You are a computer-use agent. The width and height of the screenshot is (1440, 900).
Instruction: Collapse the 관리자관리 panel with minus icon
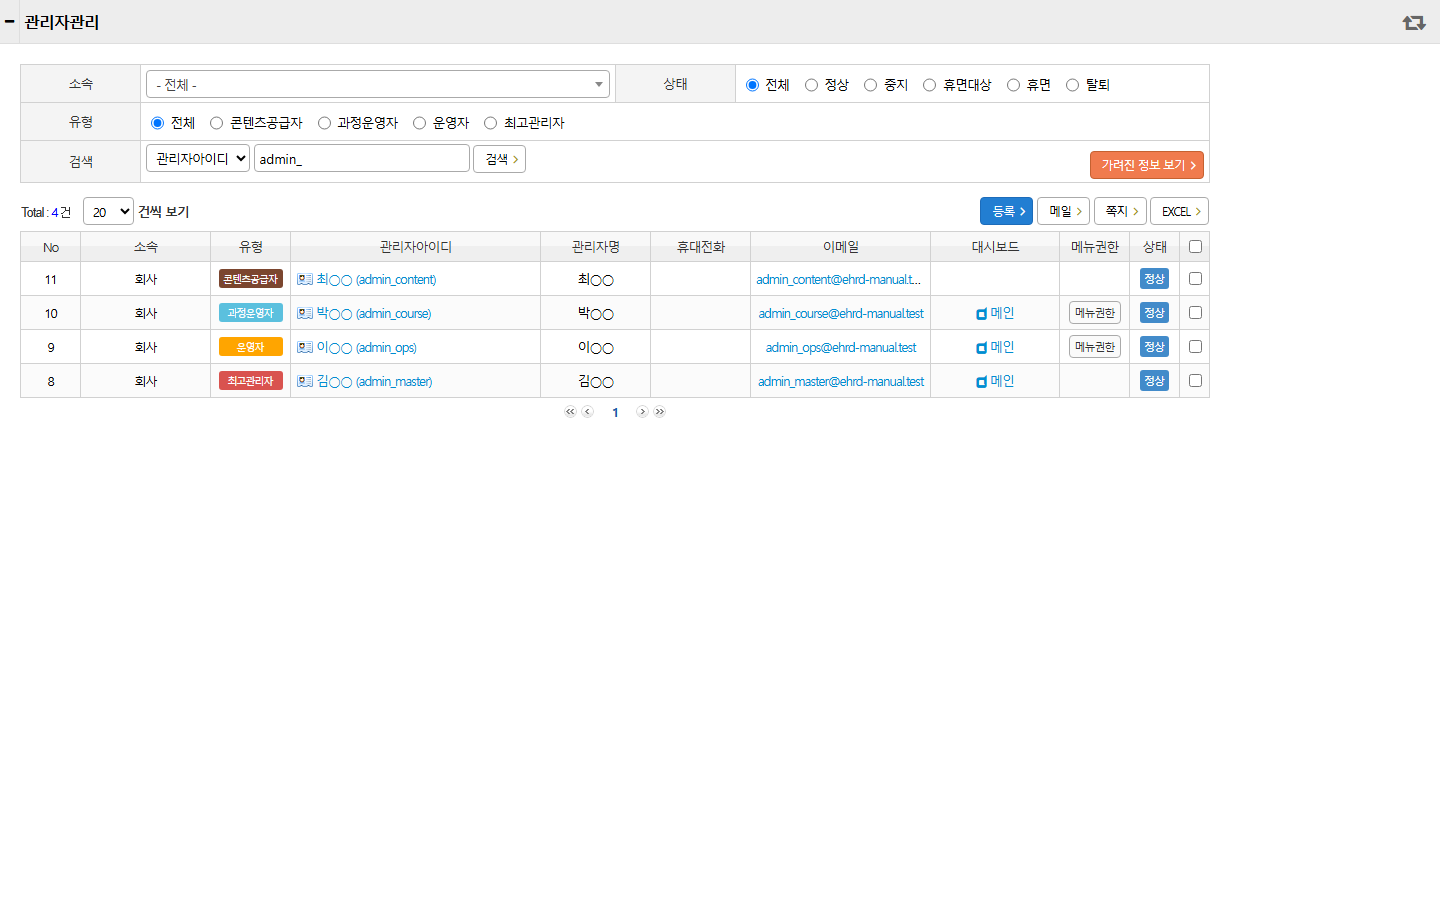(x=9, y=21)
